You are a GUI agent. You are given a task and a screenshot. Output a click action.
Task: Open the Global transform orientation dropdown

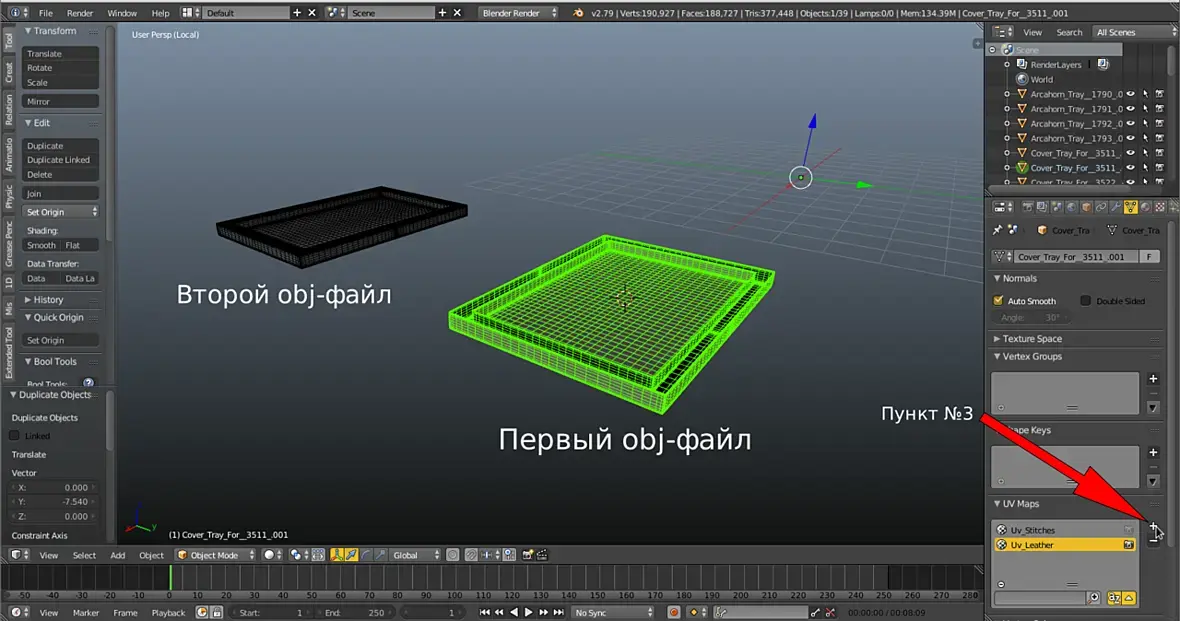pyautogui.click(x=414, y=555)
